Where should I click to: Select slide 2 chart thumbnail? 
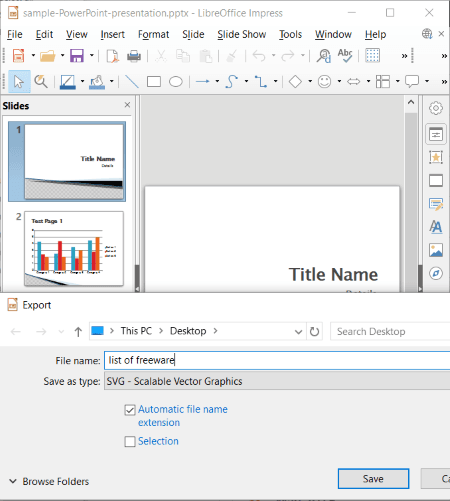(x=74, y=249)
